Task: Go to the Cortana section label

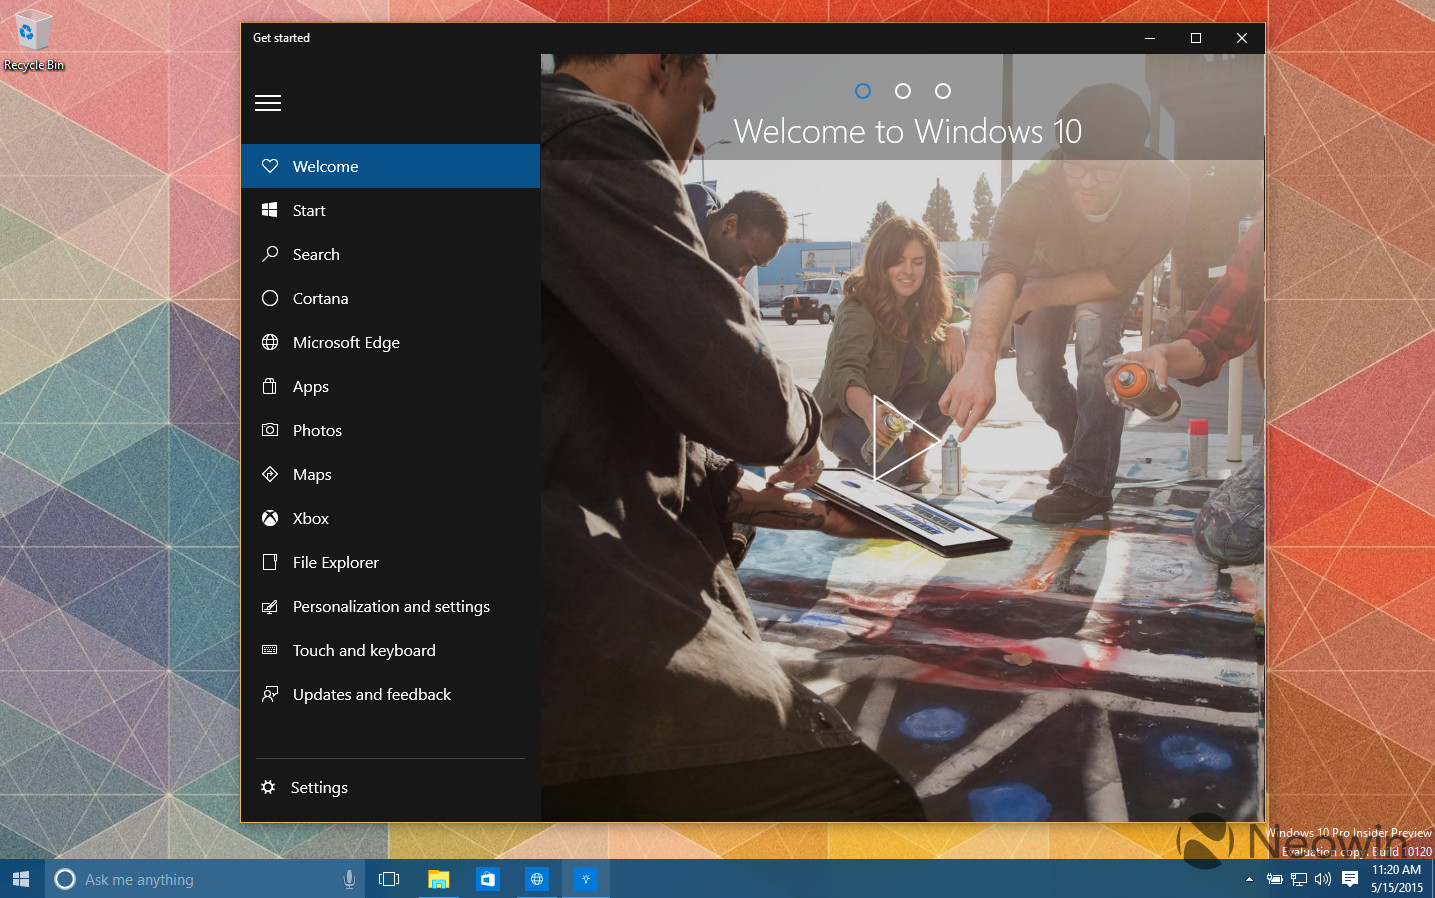Action: coord(320,298)
